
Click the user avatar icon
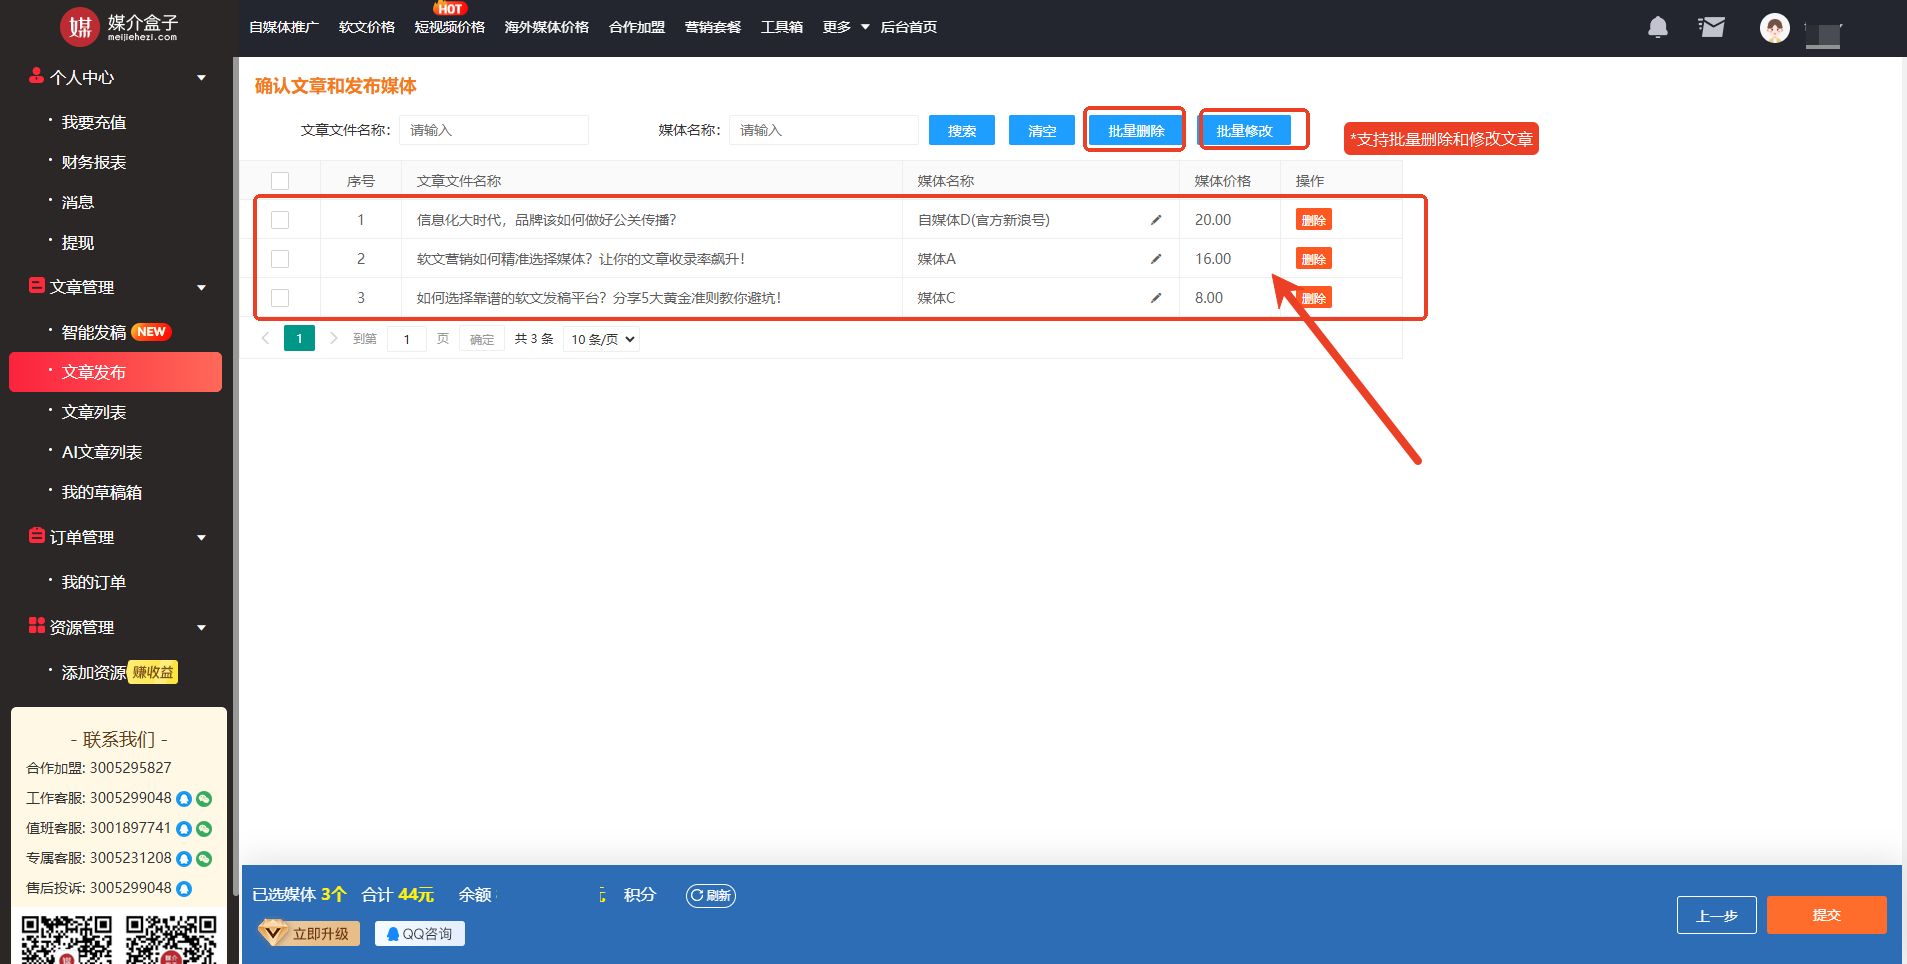[1774, 28]
